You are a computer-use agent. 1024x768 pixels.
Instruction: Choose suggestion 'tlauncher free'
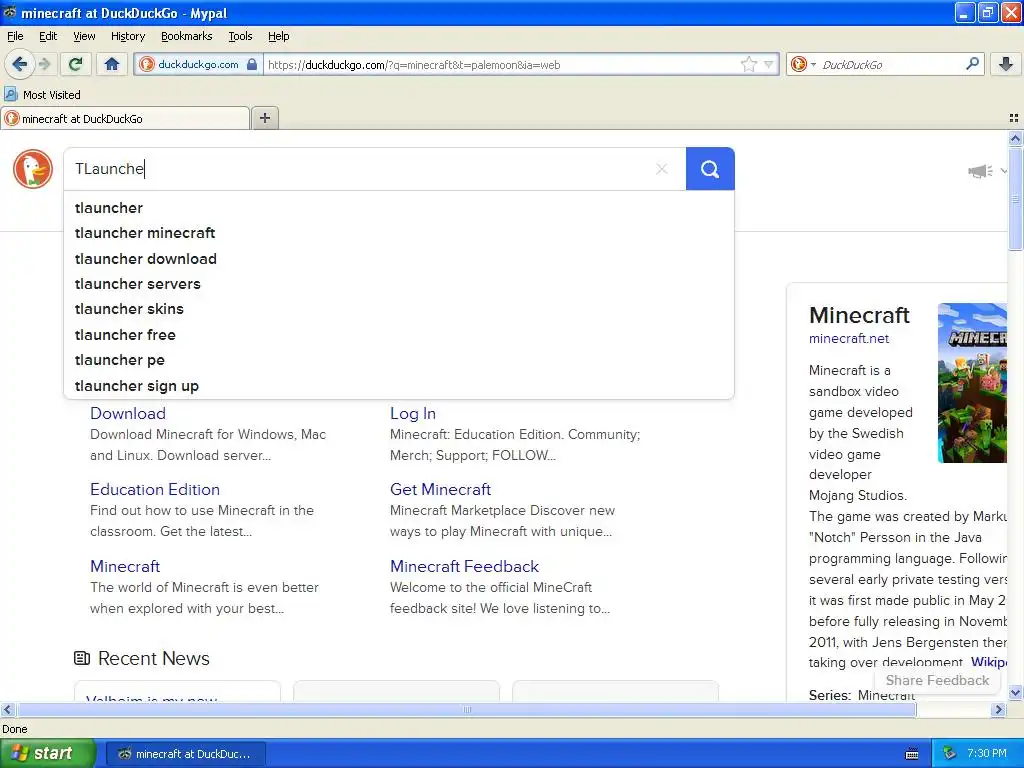click(399, 334)
